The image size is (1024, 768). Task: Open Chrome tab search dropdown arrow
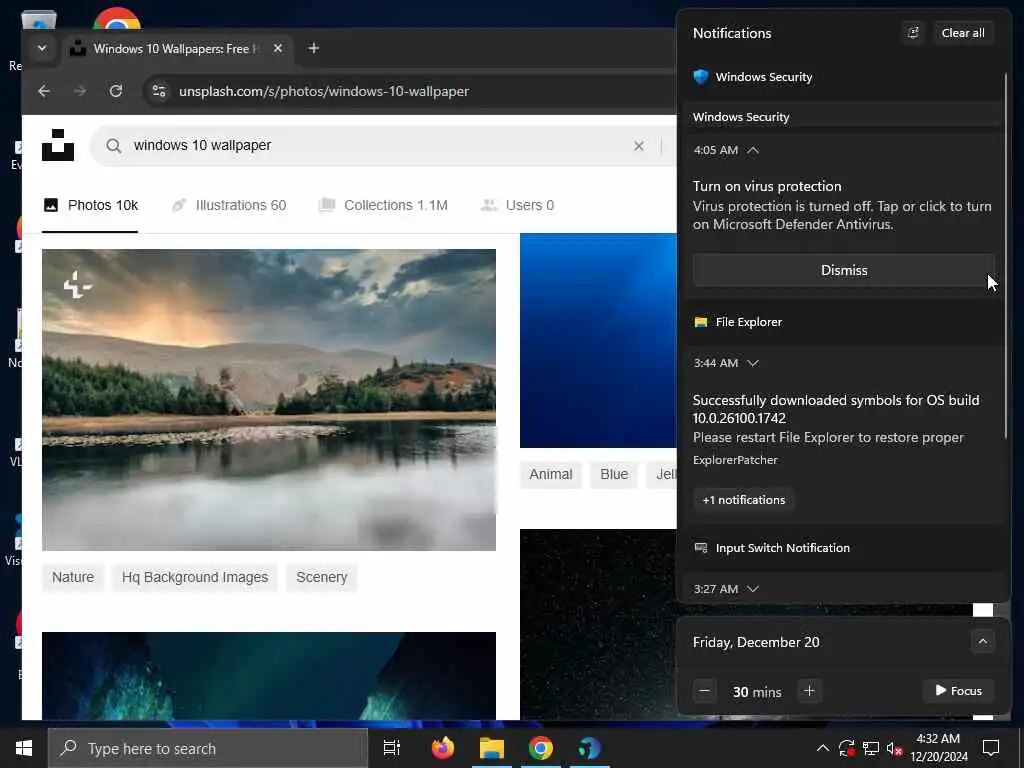(42, 48)
